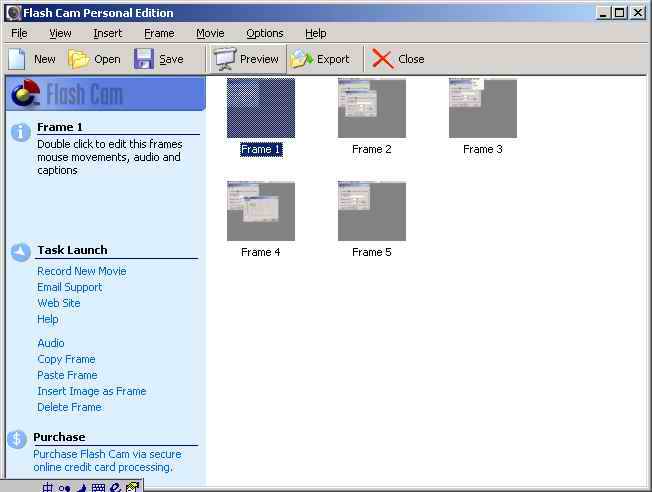Click the Record New Movie link
The width and height of the screenshot is (652, 492).
click(82, 271)
